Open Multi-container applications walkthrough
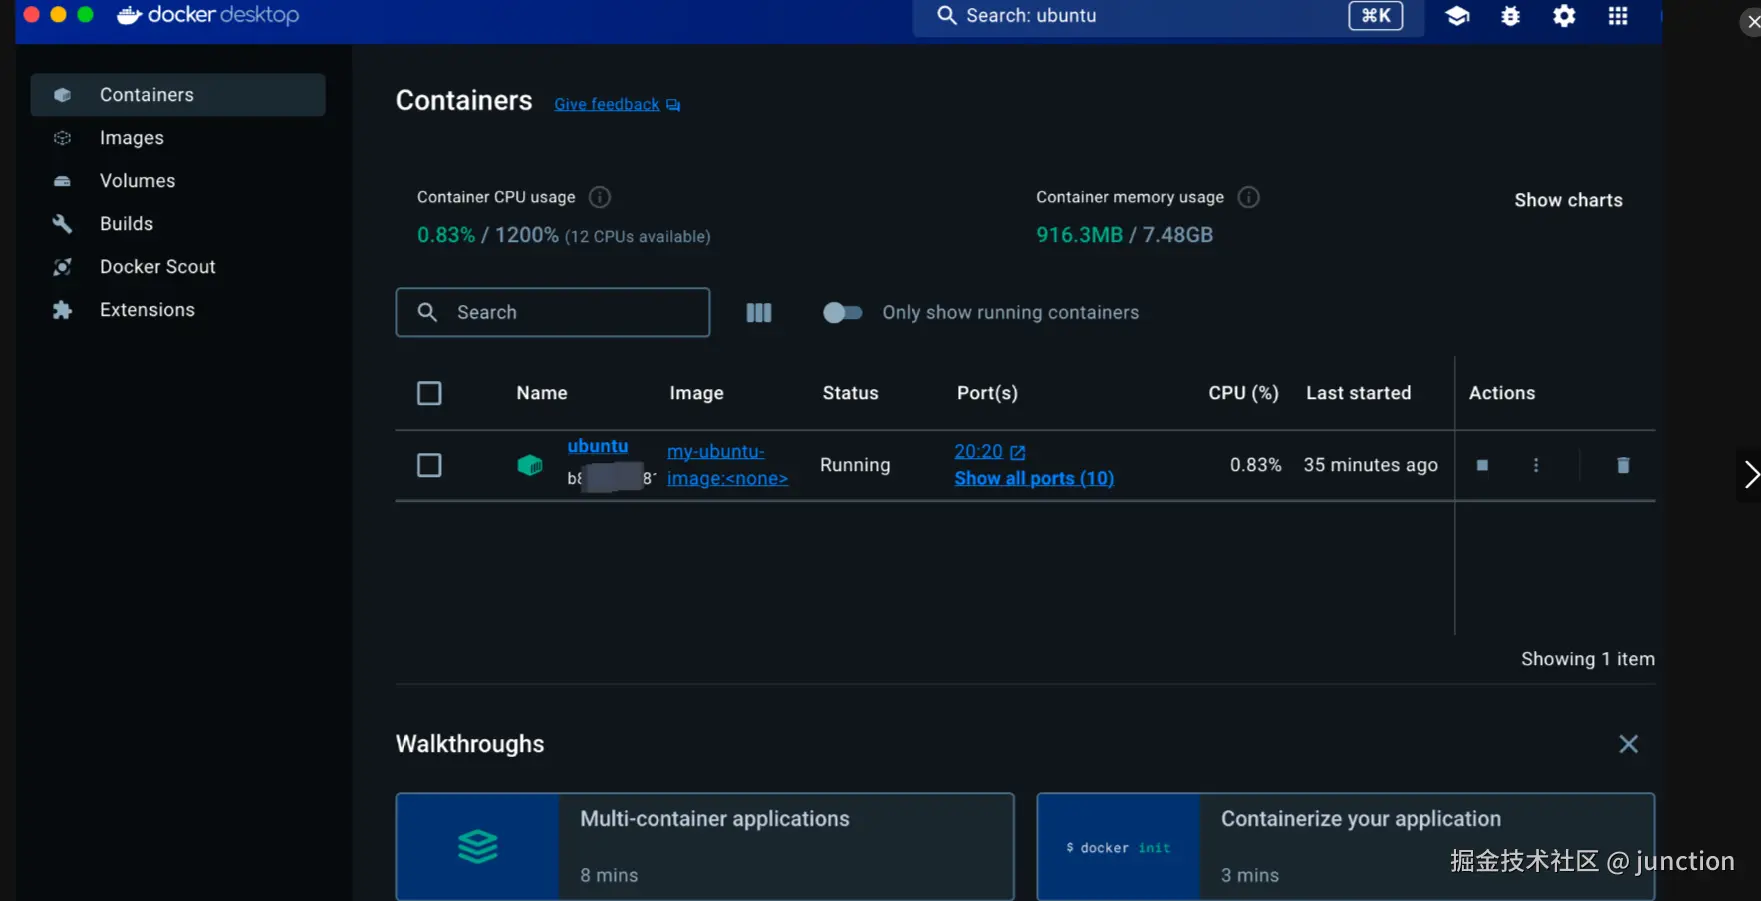 (705, 847)
